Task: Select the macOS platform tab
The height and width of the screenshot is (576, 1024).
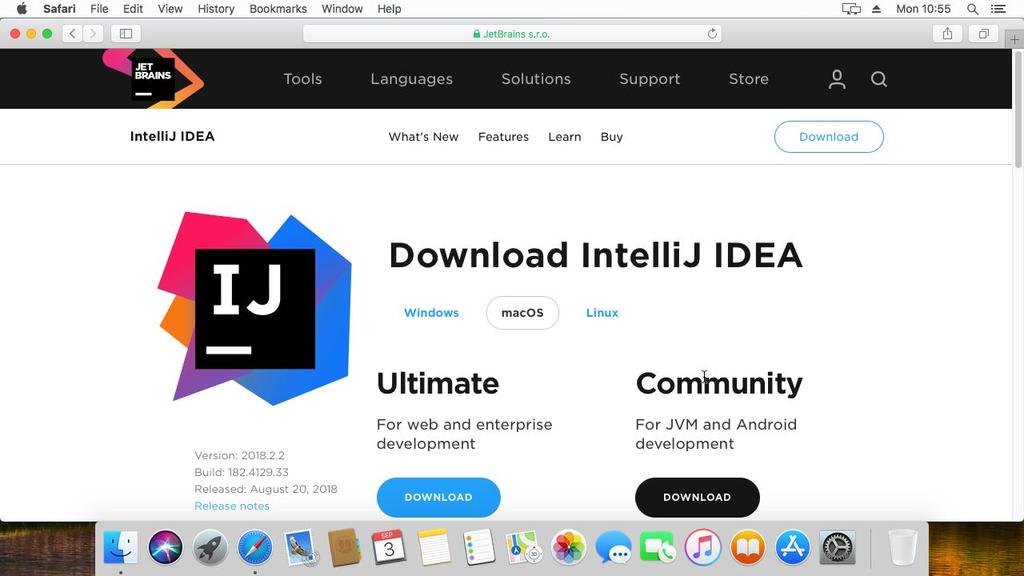Action: click(522, 313)
